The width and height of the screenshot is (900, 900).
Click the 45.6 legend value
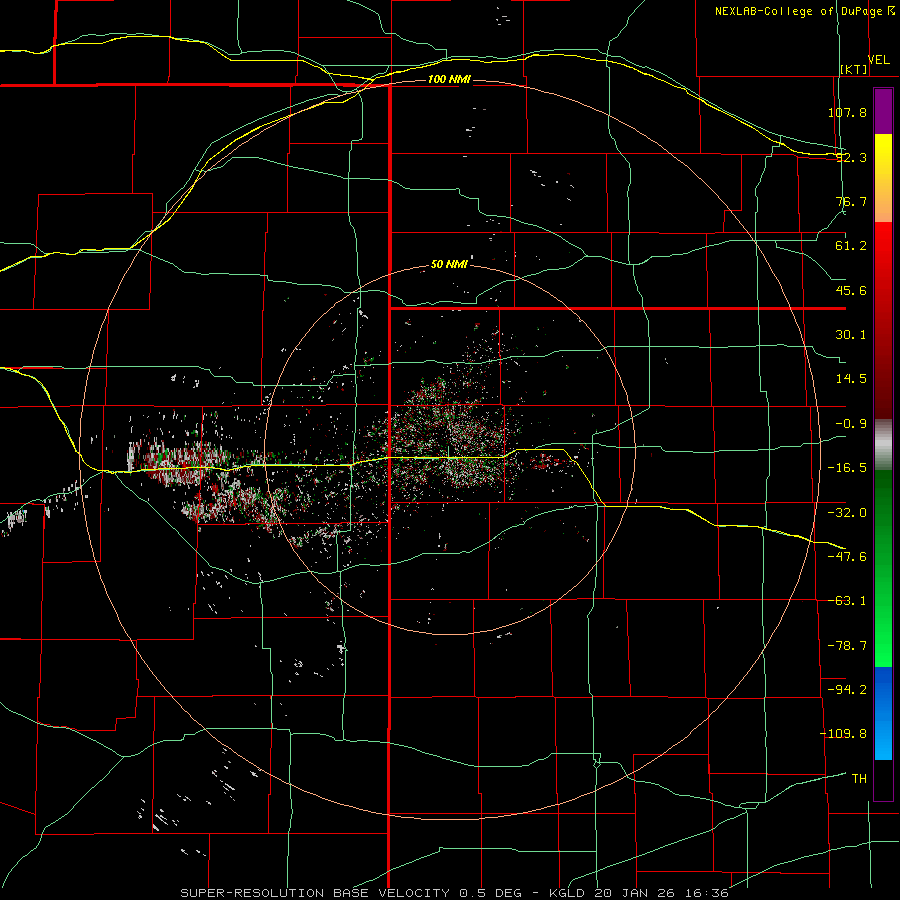(x=851, y=290)
